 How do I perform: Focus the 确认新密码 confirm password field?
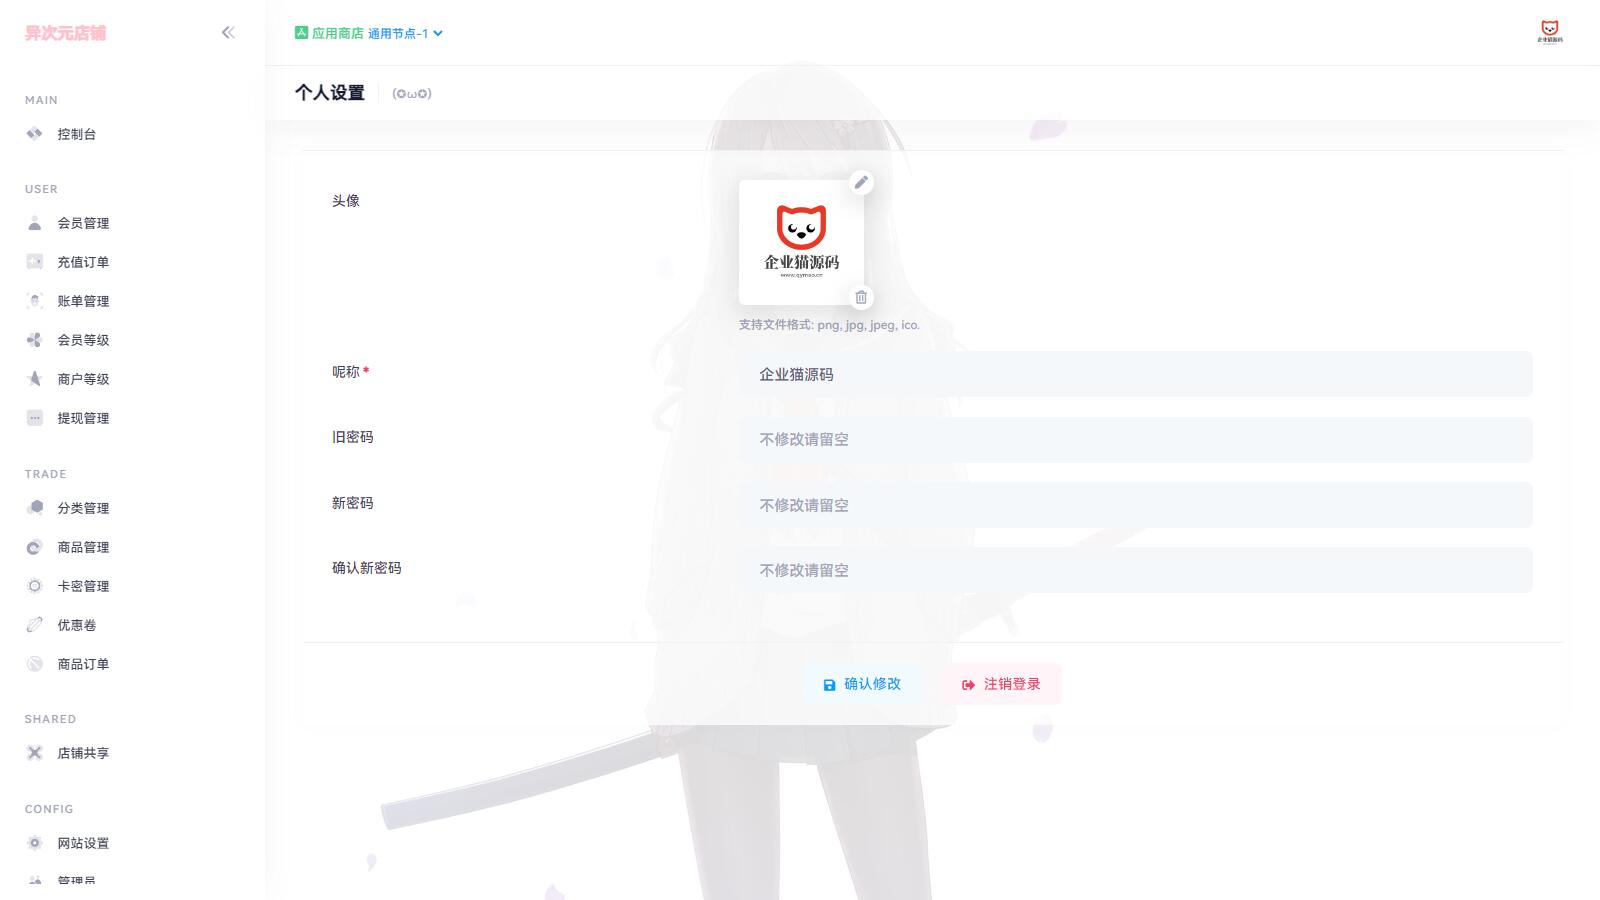[x=1135, y=570]
